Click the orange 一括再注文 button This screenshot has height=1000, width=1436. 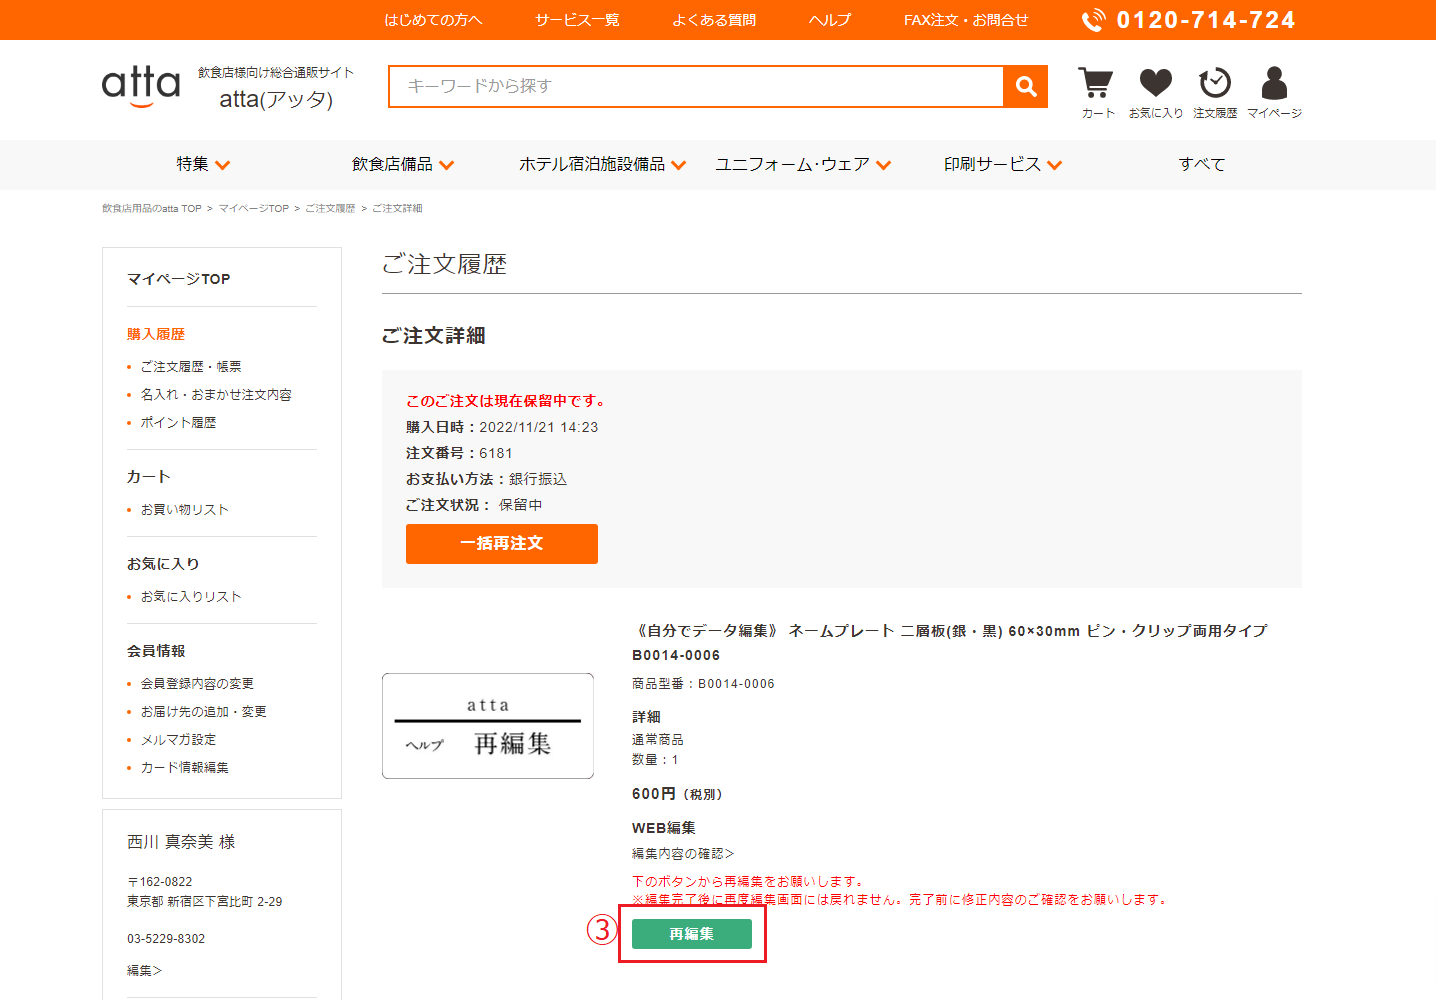pyautogui.click(x=501, y=544)
